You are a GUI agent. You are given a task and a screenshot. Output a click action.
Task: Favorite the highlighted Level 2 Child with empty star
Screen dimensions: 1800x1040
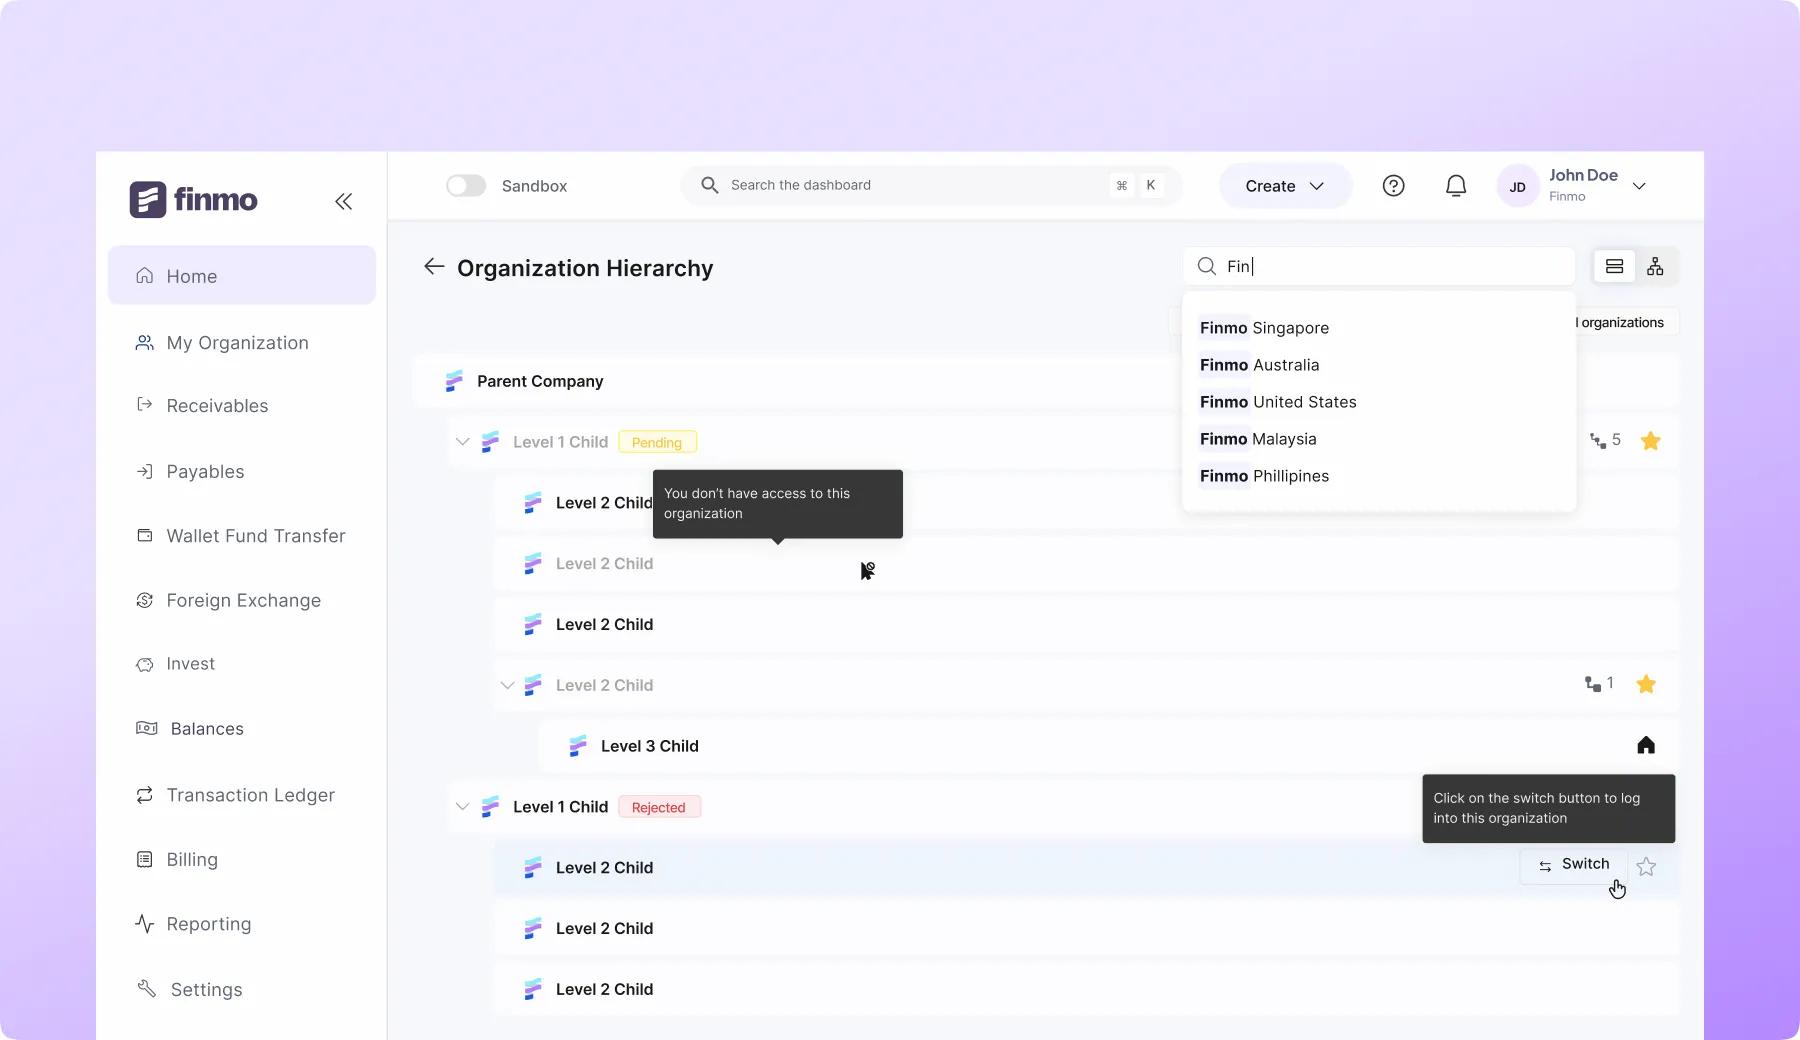point(1646,867)
